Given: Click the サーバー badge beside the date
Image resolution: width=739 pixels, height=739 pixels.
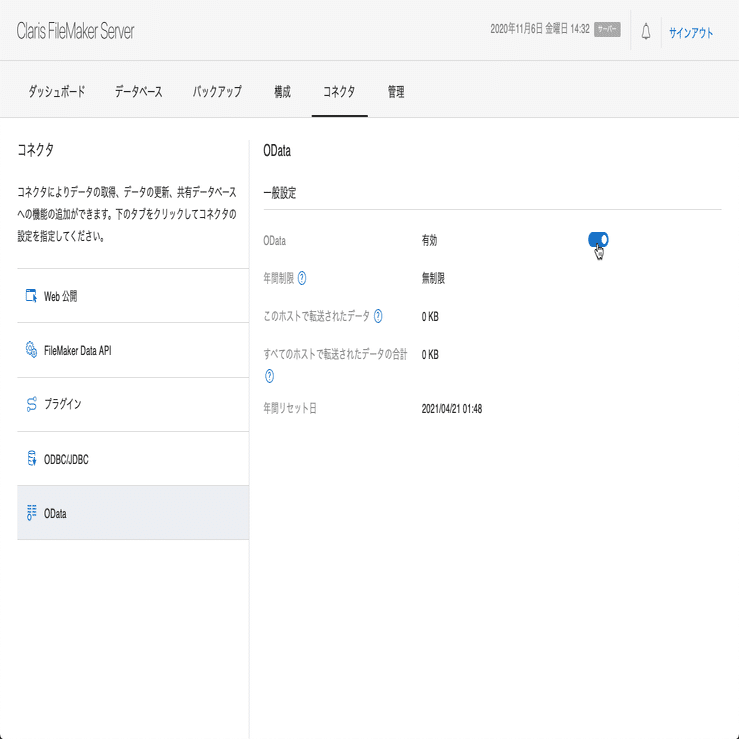Looking at the screenshot, I should tap(607, 29).
